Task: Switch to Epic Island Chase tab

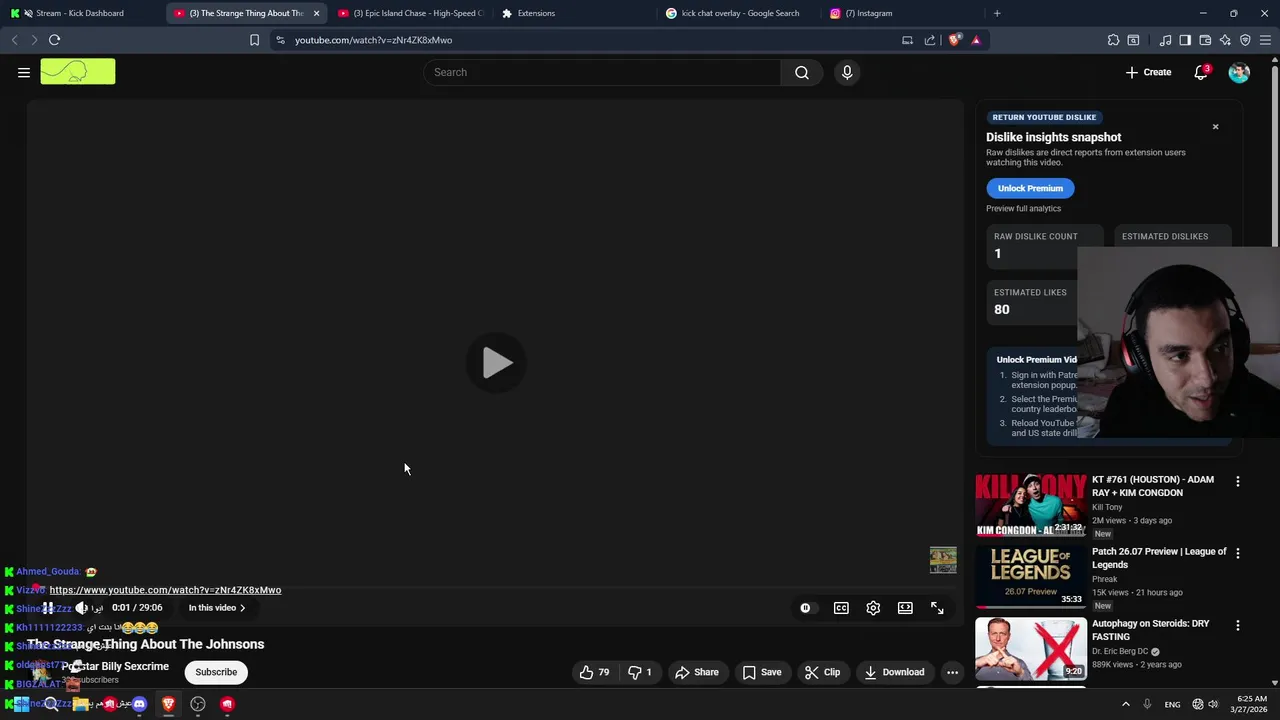Action: pos(410,13)
